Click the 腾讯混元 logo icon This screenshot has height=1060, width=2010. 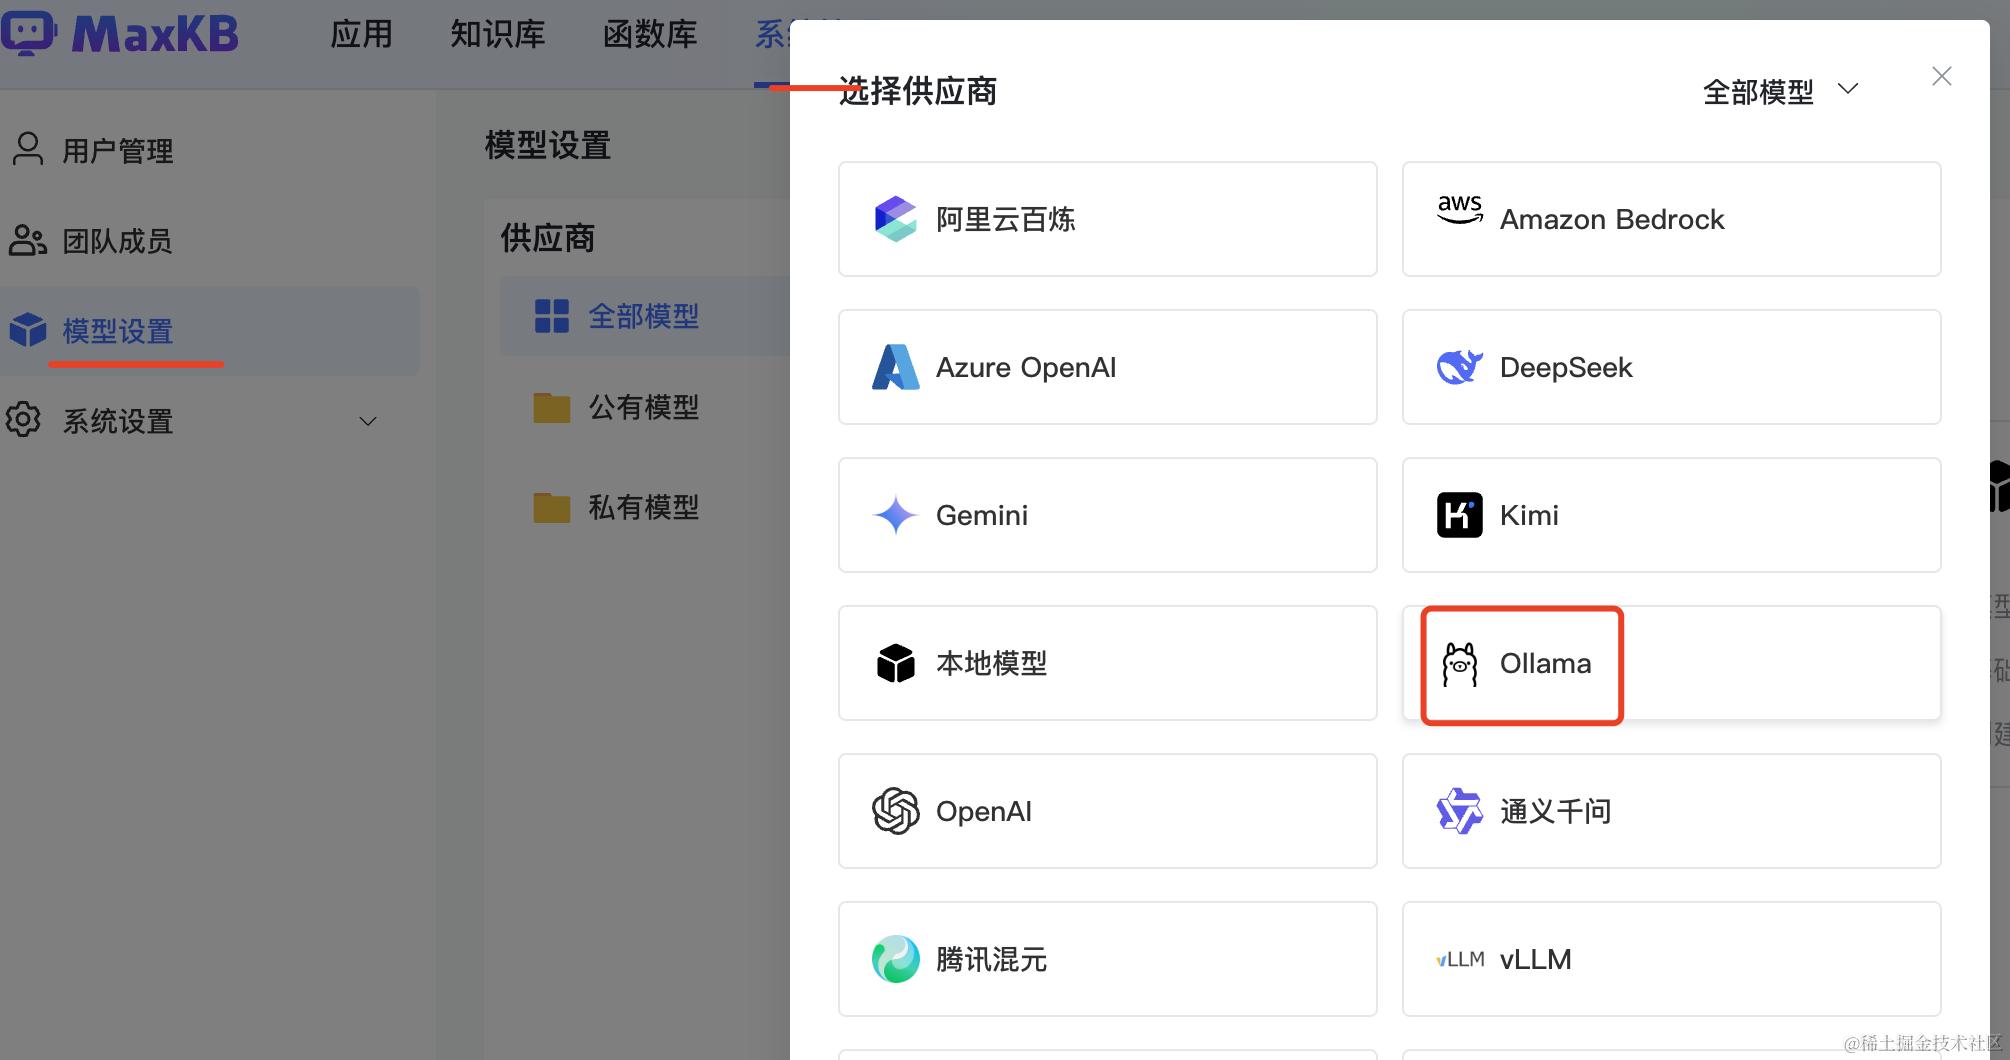pyautogui.click(x=895, y=959)
